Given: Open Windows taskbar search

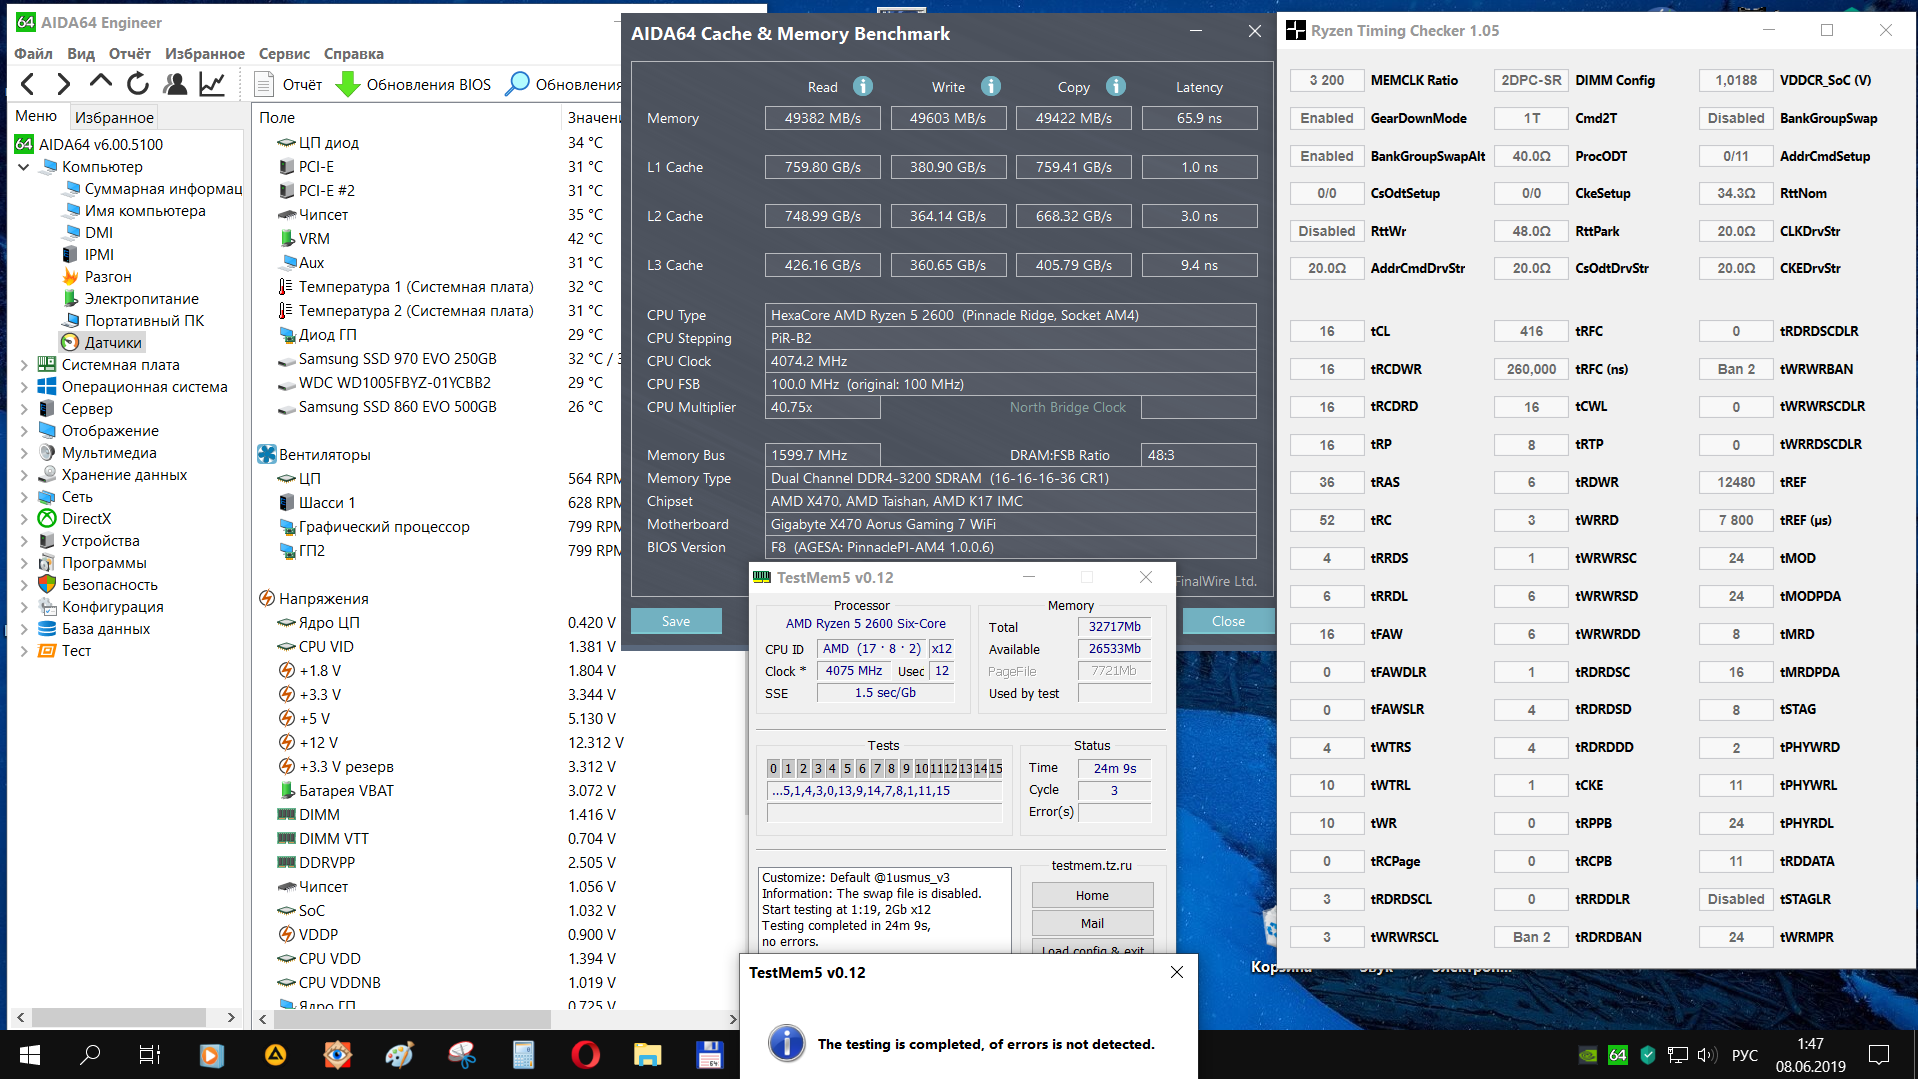Looking at the screenshot, I should 90,1054.
